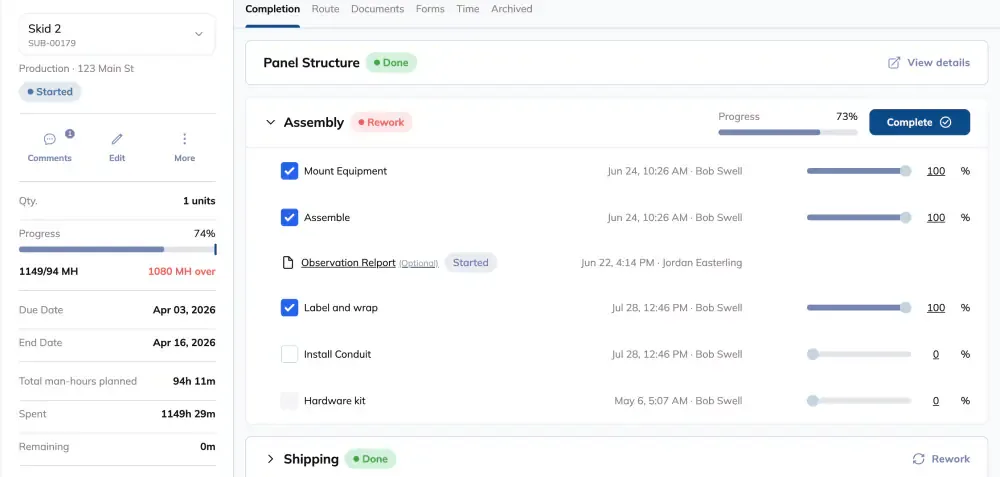Check the Install Conduit checkbox
Viewport: 1000px width, 477px height.
290,354
